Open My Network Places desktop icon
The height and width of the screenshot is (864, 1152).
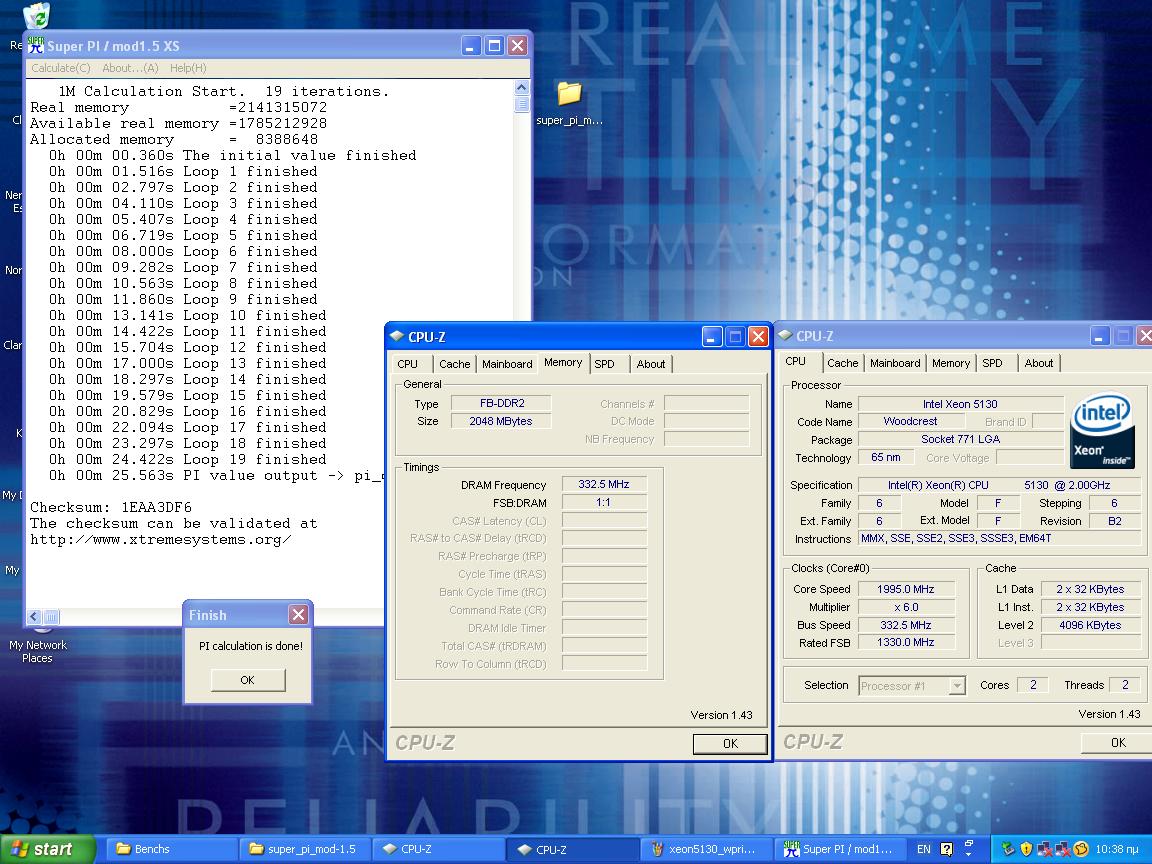pyautogui.click(x=37, y=643)
